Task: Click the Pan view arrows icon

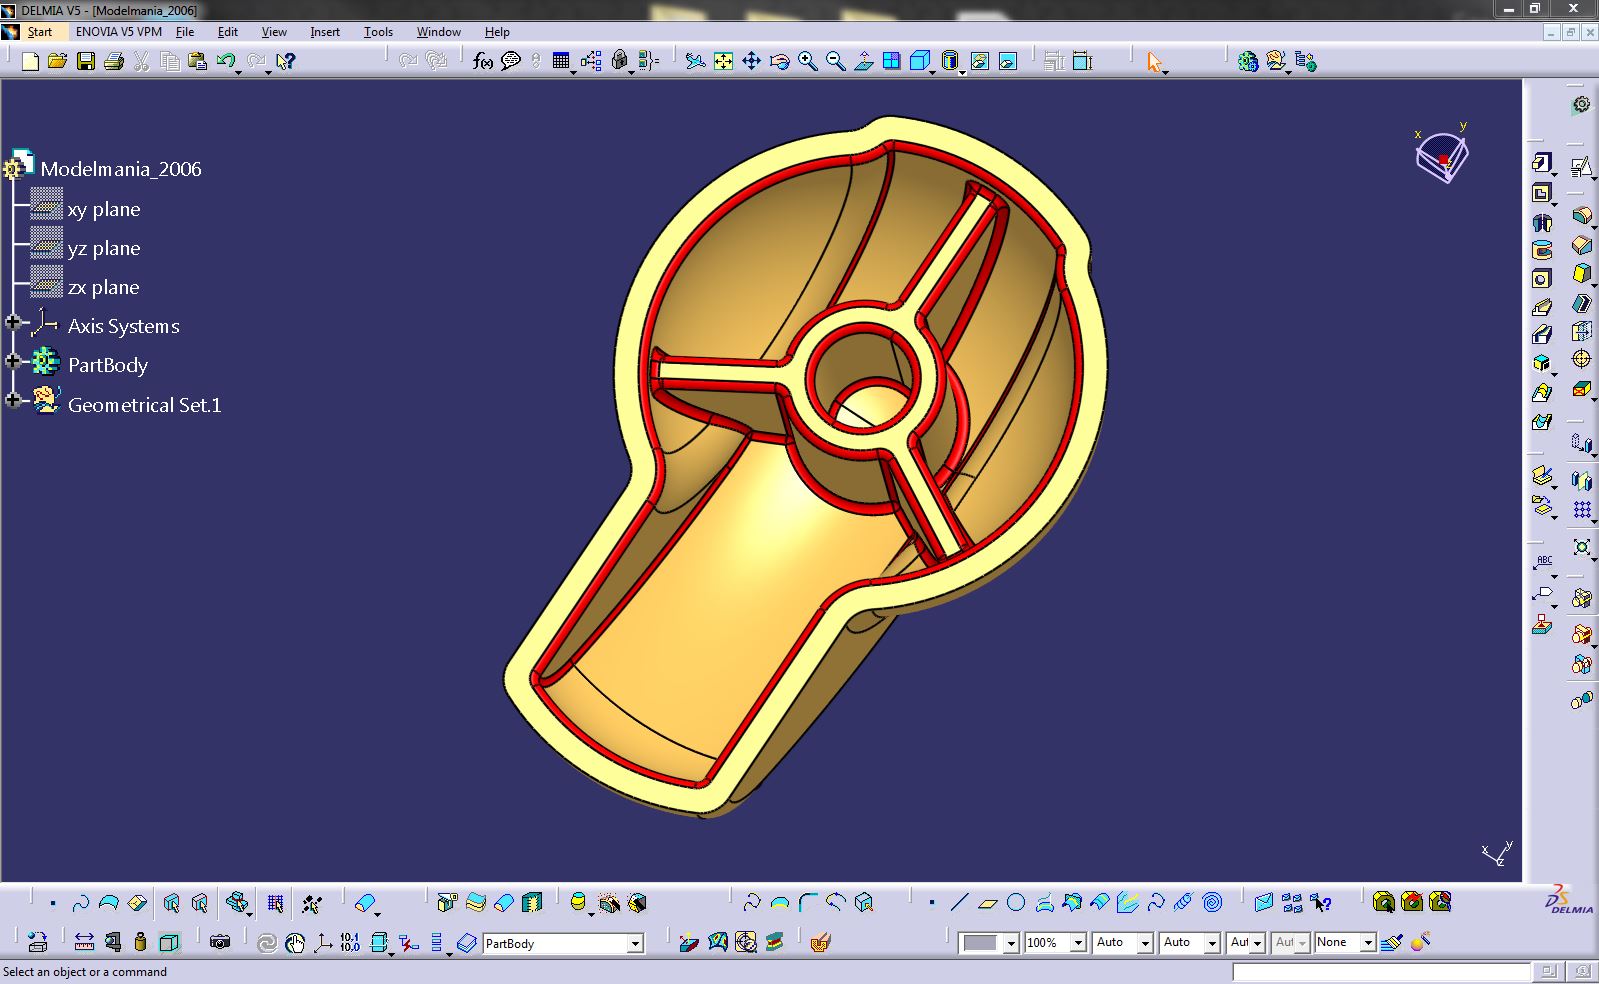Action: (x=751, y=62)
